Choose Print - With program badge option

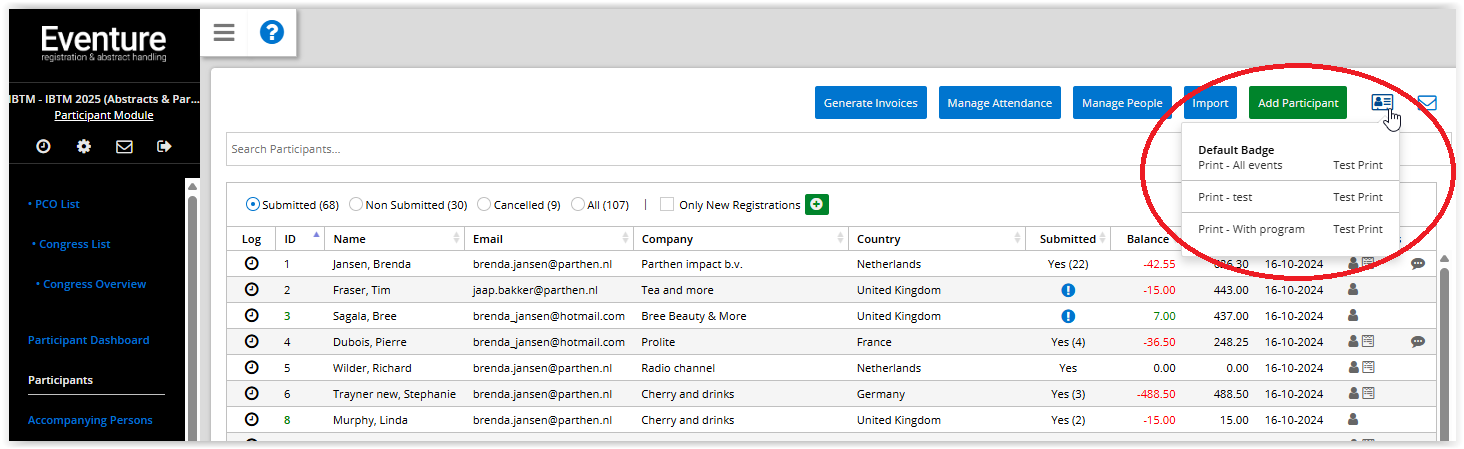click(x=1251, y=229)
